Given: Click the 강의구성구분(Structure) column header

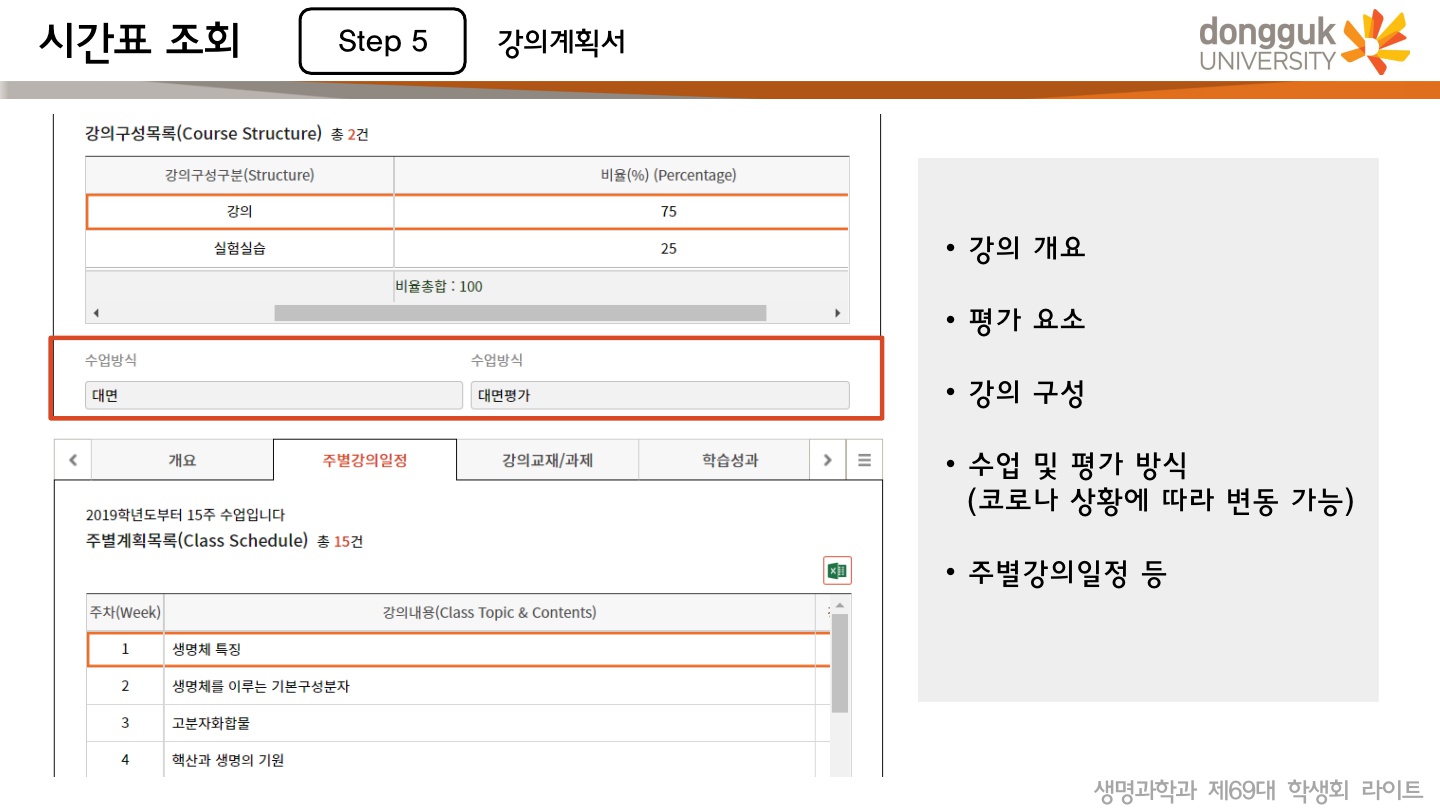Looking at the screenshot, I should [x=240, y=175].
